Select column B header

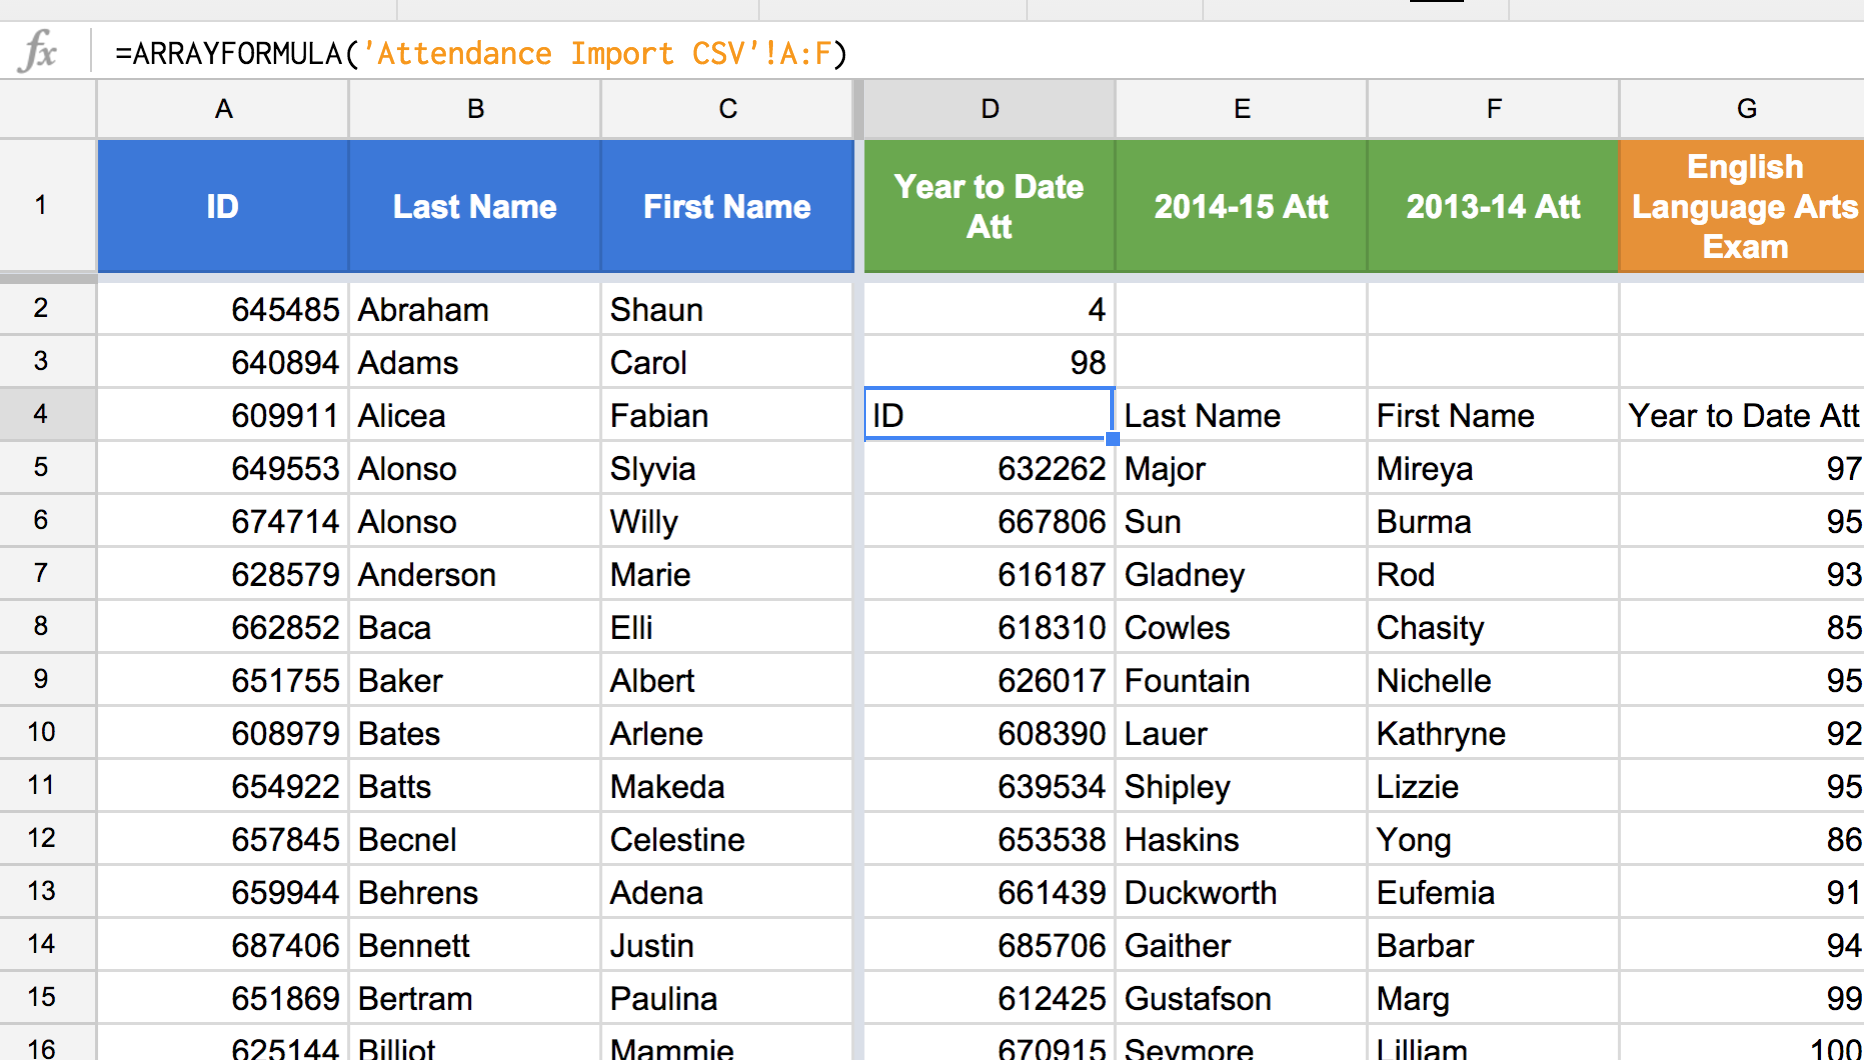coord(475,109)
